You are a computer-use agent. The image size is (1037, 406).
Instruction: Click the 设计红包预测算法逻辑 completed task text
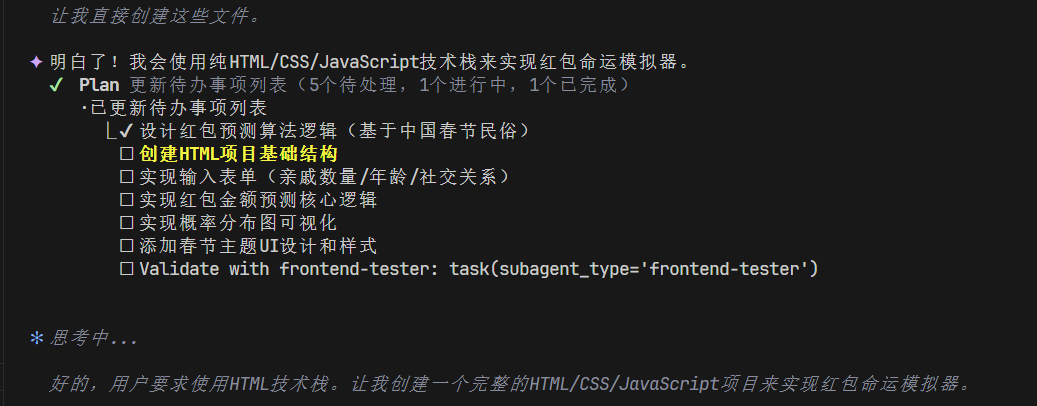(334, 131)
